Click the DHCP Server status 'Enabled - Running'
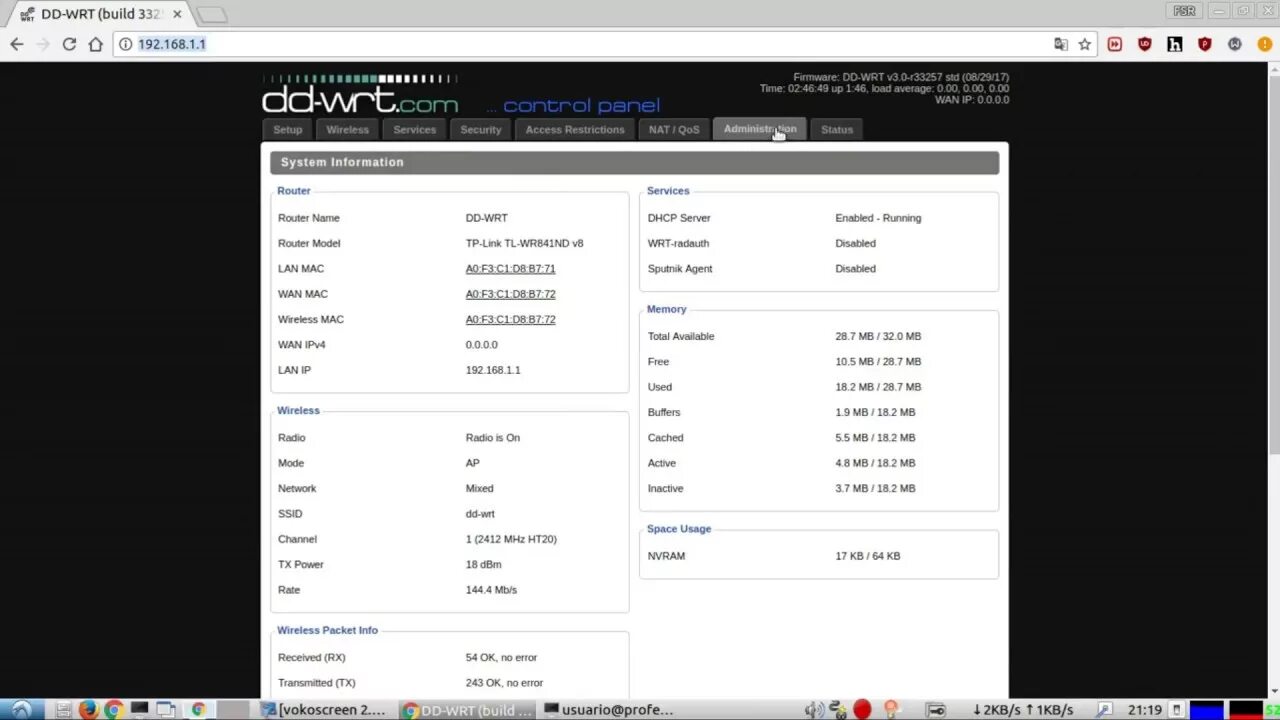 pyautogui.click(x=878, y=218)
